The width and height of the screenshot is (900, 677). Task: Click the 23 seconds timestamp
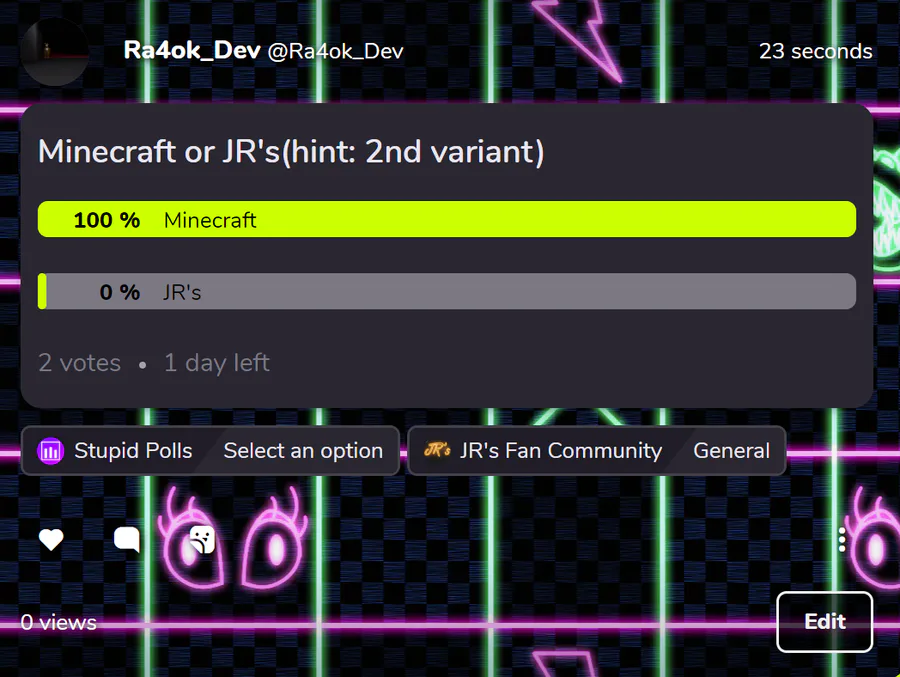[x=816, y=52]
